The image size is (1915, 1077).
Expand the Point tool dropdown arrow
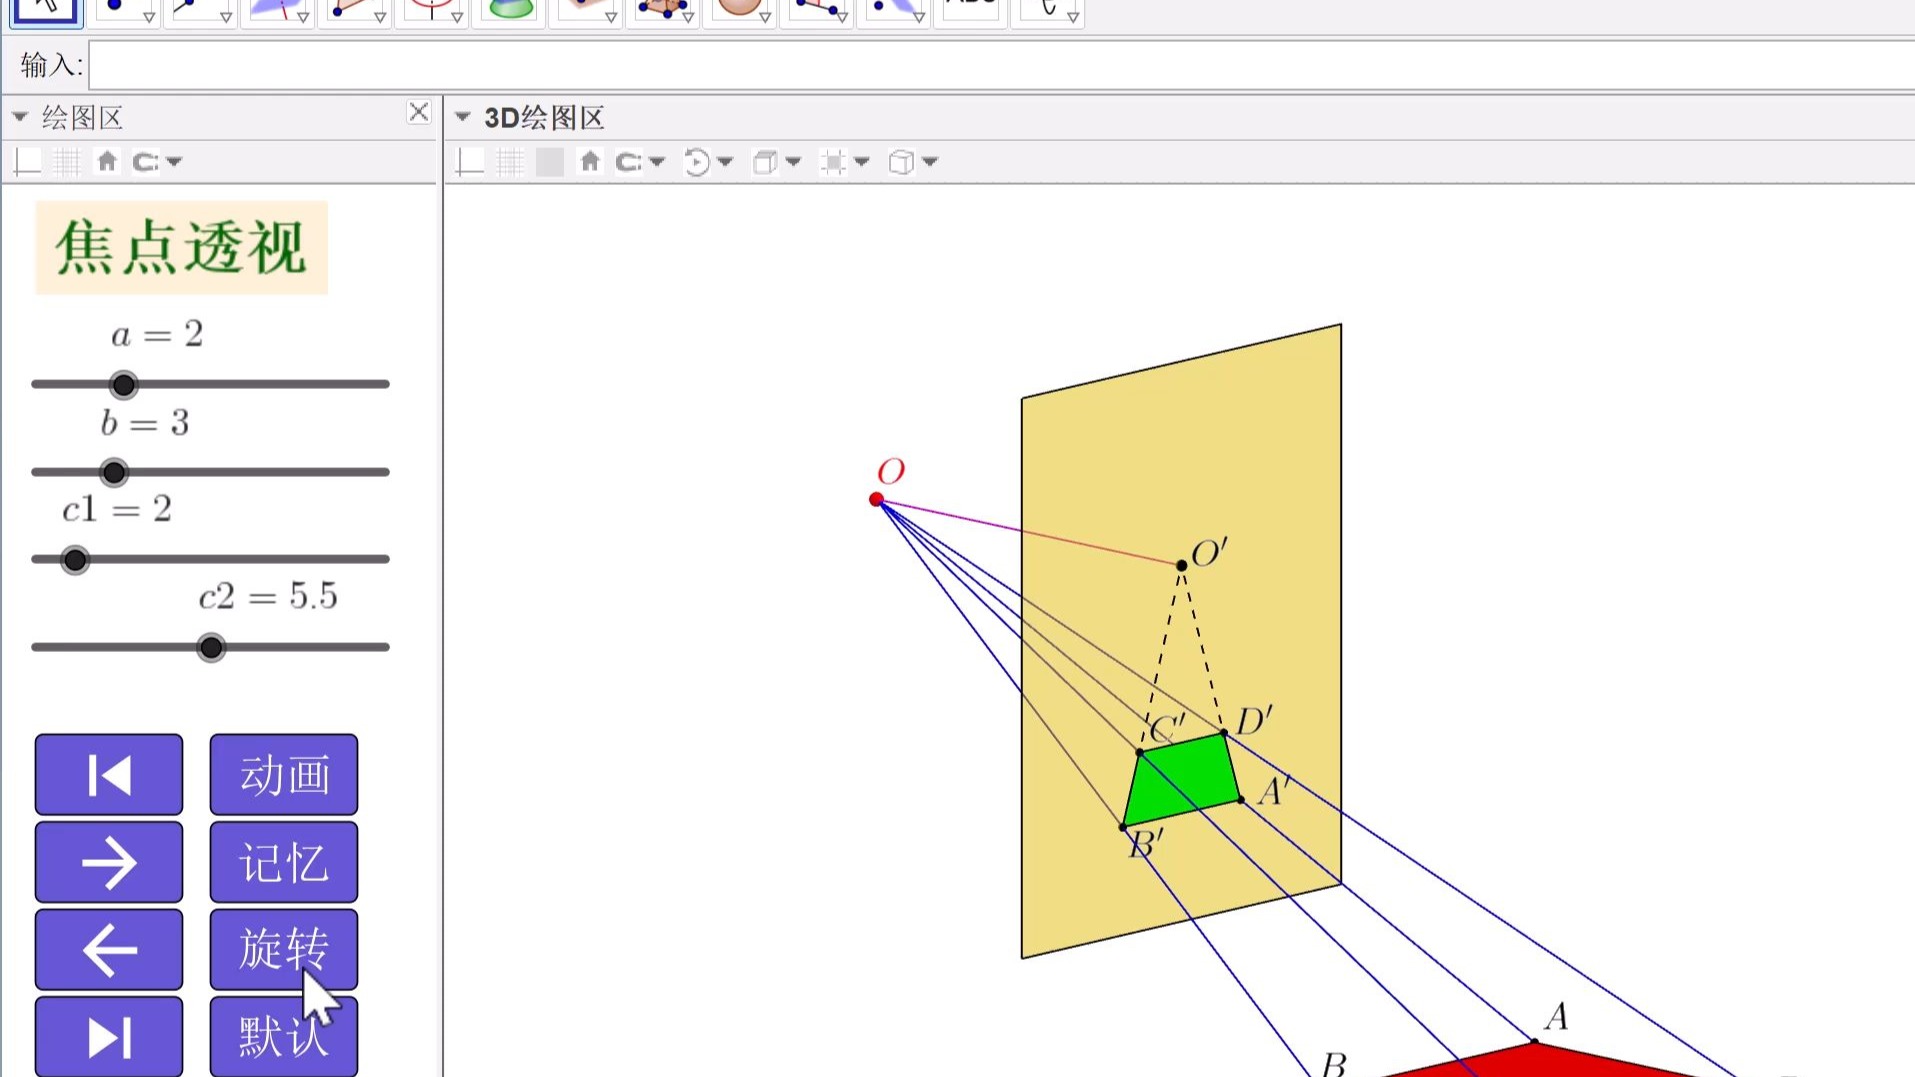click(149, 18)
